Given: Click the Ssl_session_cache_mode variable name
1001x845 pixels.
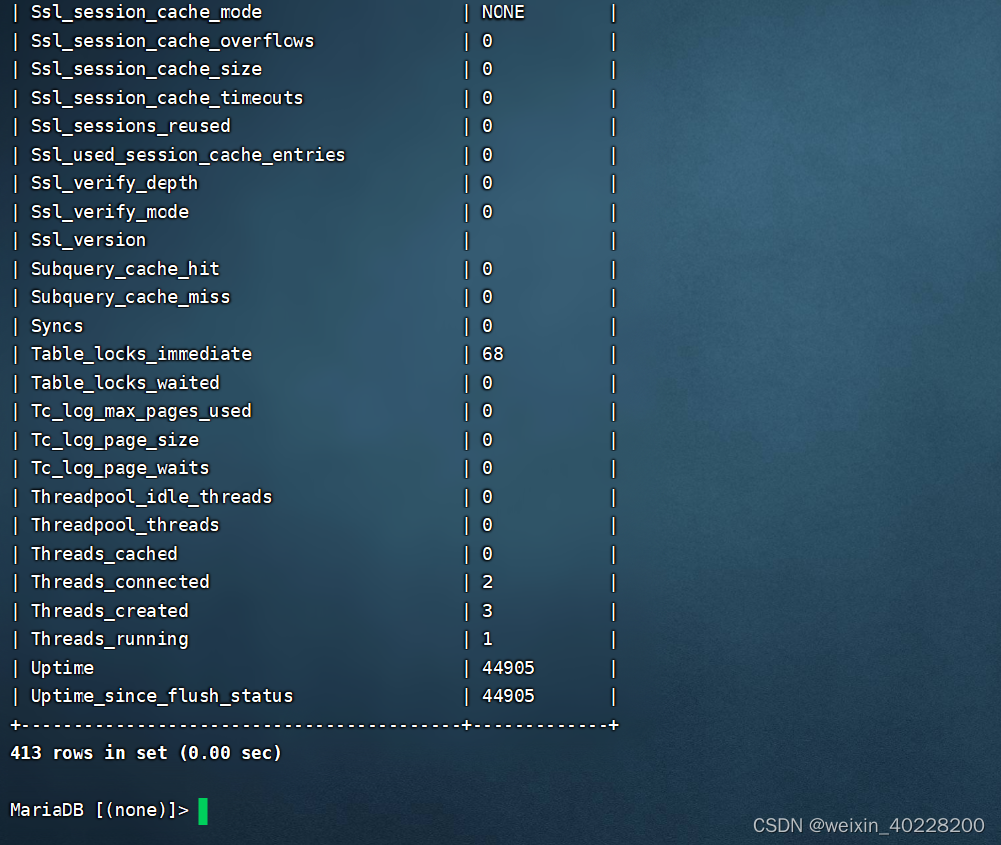Looking at the screenshot, I should tap(146, 12).
